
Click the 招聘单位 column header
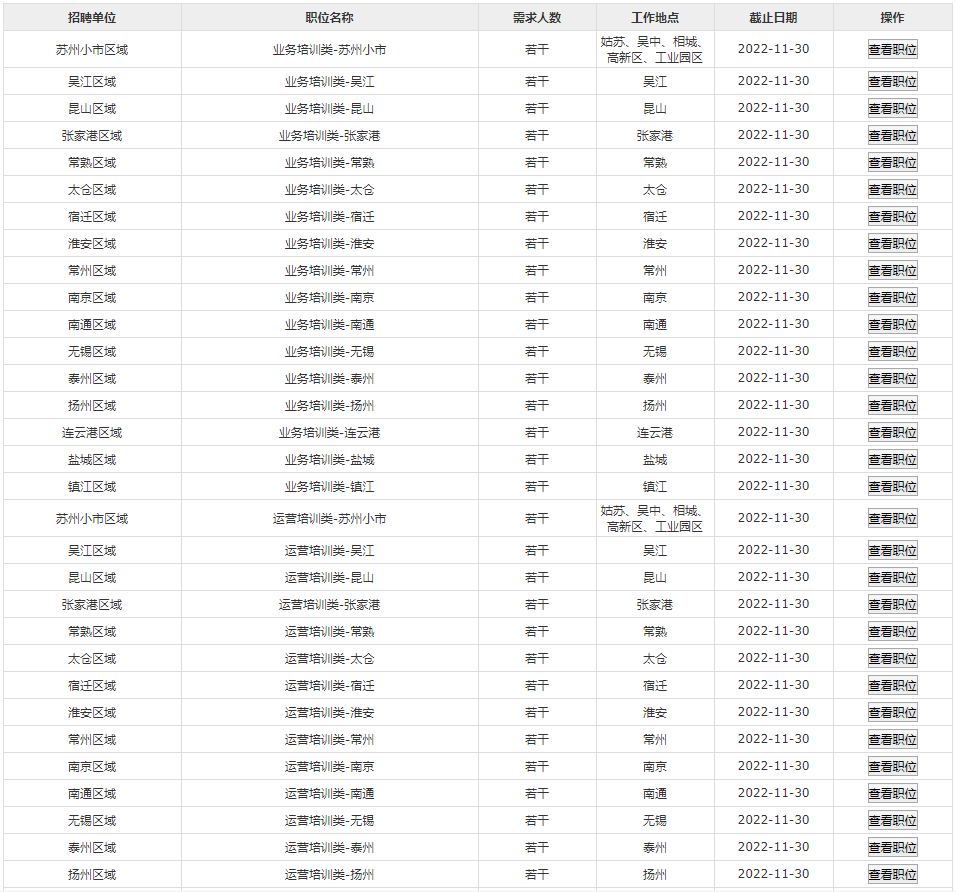point(92,18)
